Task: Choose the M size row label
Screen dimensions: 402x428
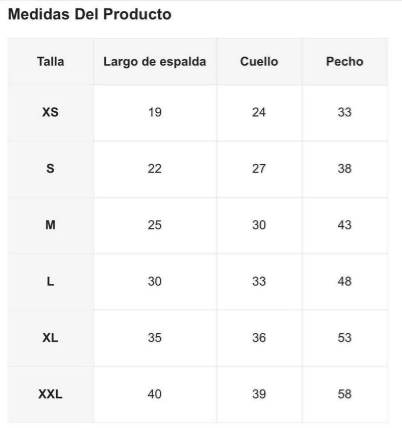Action: [x=50, y=225]
